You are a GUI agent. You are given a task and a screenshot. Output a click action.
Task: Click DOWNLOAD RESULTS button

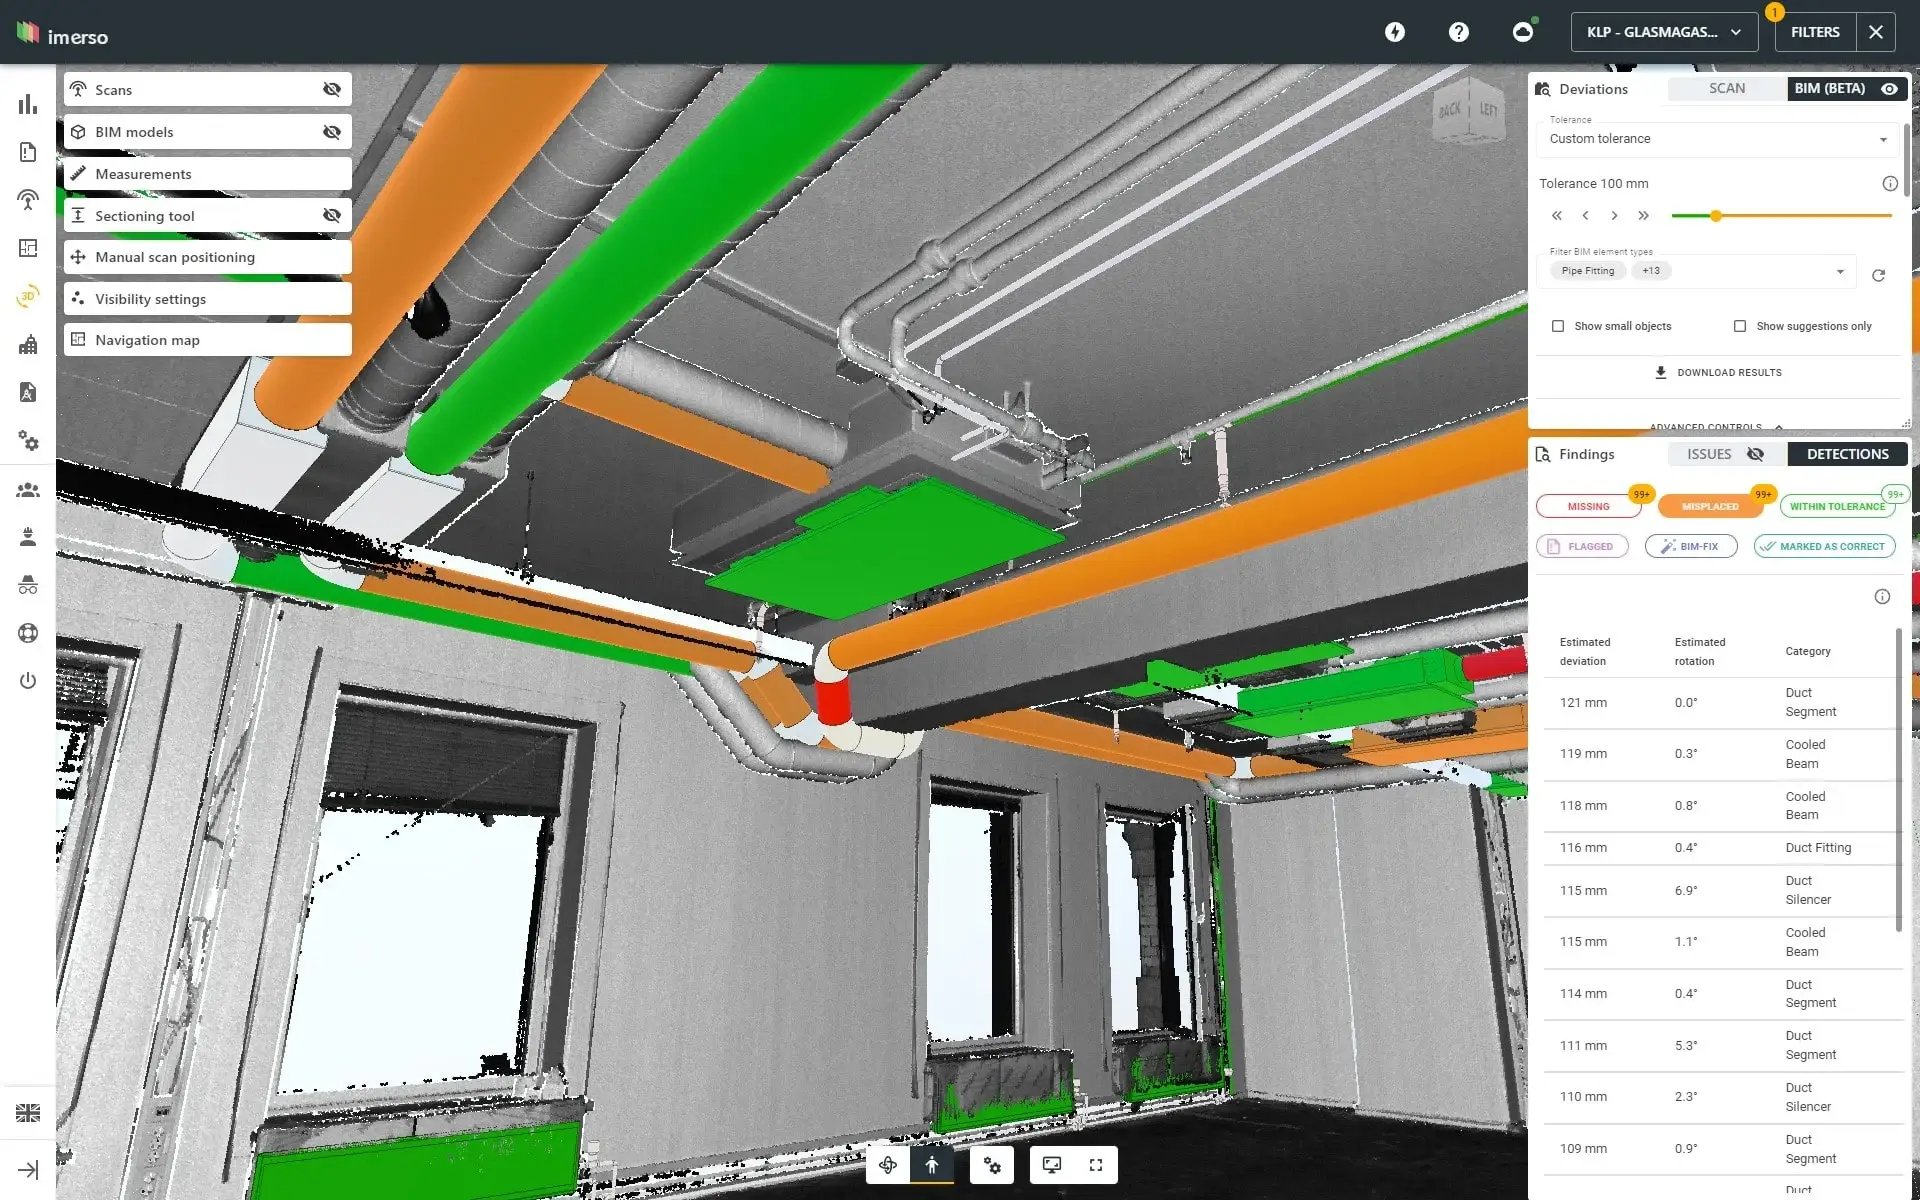[x=1718, y=372]
